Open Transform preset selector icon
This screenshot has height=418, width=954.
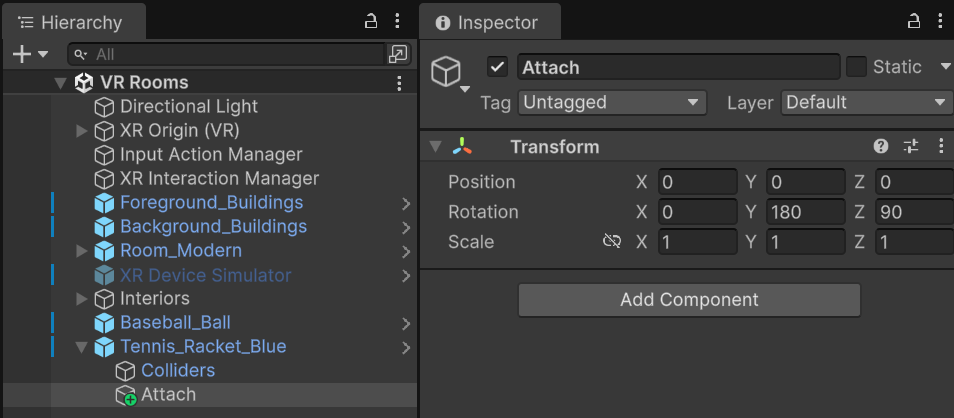point(911,146)
